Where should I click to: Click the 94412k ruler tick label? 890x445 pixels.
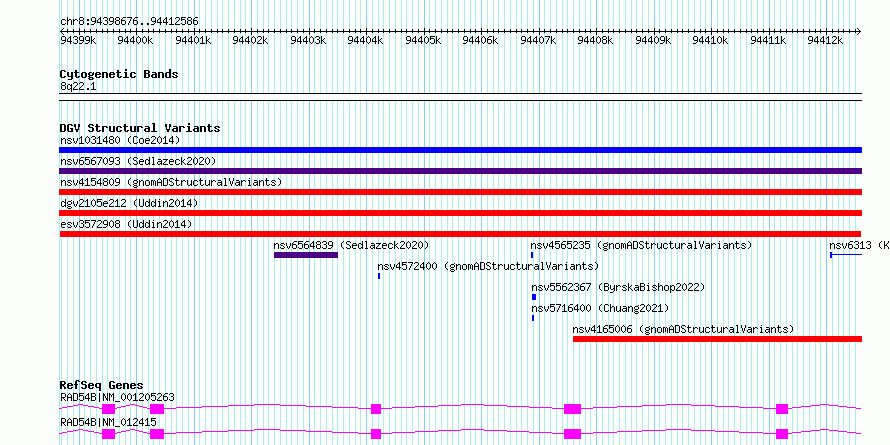(x=826, y=40)
